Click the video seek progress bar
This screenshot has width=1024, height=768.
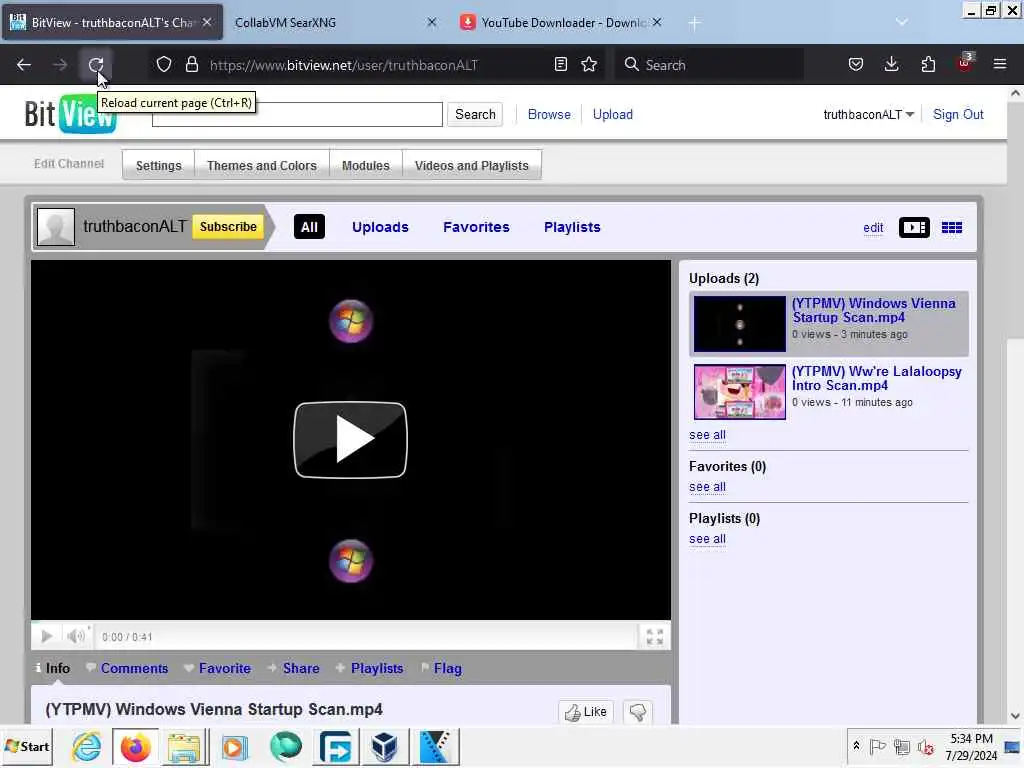point(351,622)
